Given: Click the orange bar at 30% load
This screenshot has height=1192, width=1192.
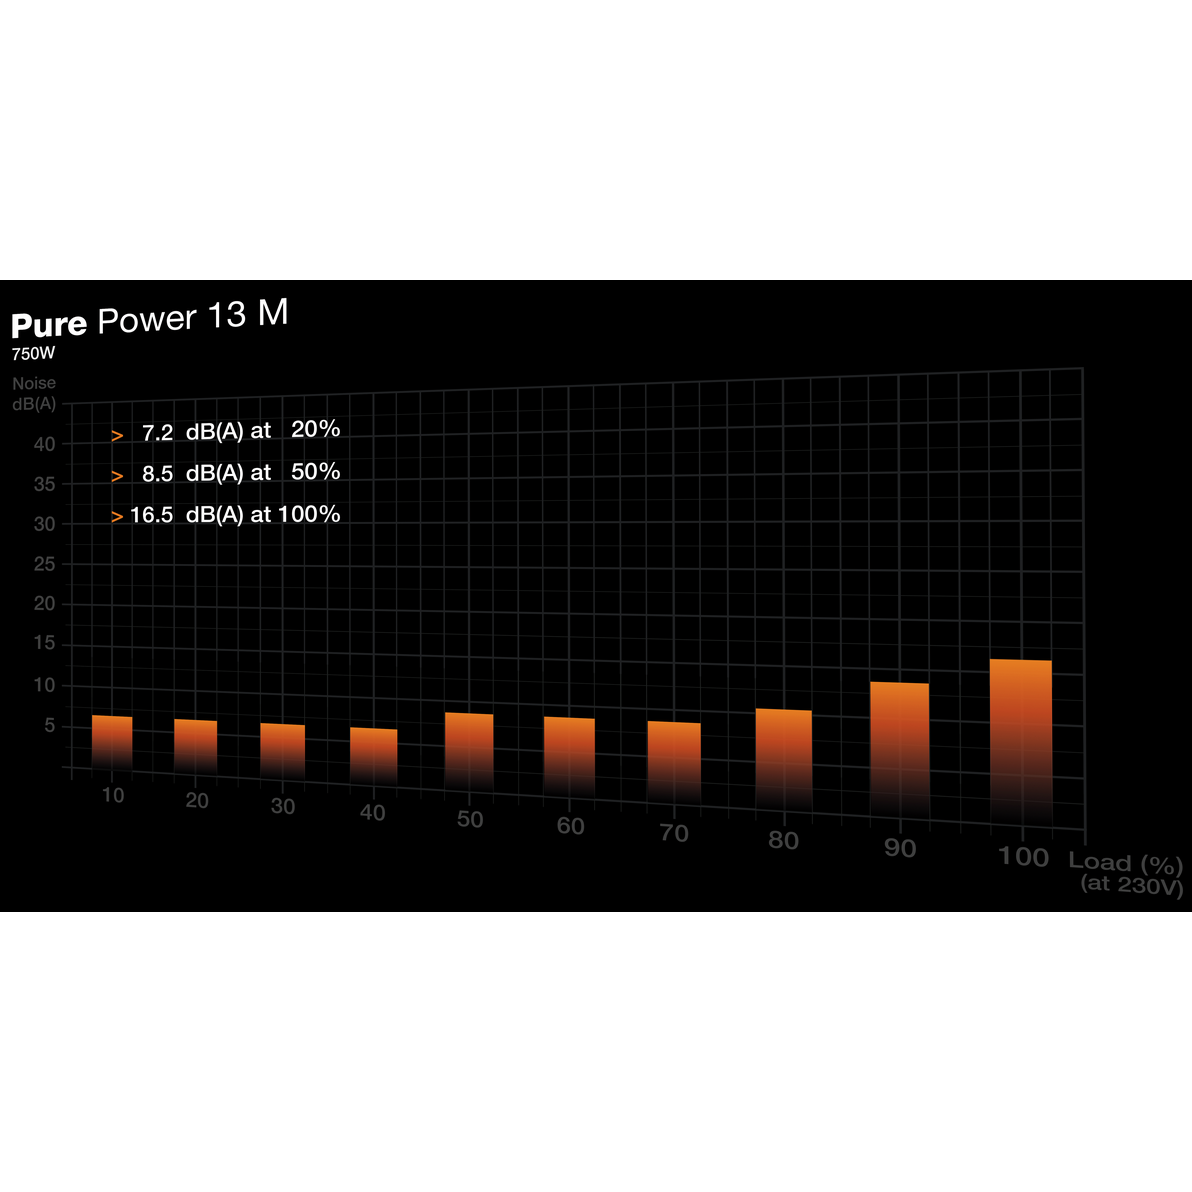Looking at the screenshot, I should coord(283,752).
